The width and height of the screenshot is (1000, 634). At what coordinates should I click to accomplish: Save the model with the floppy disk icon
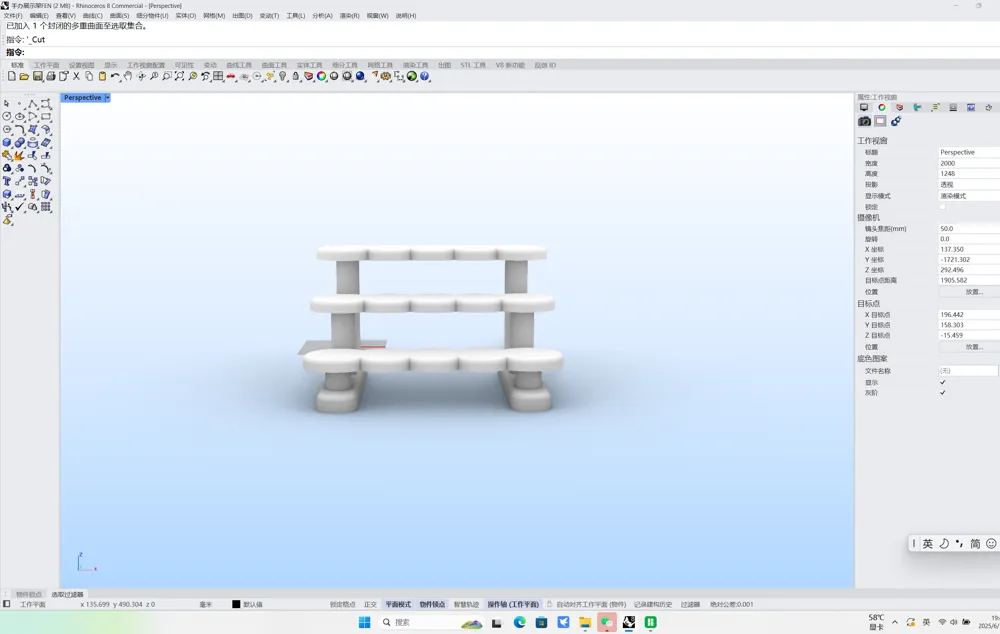pyautogui.click(x=37, y=76)
